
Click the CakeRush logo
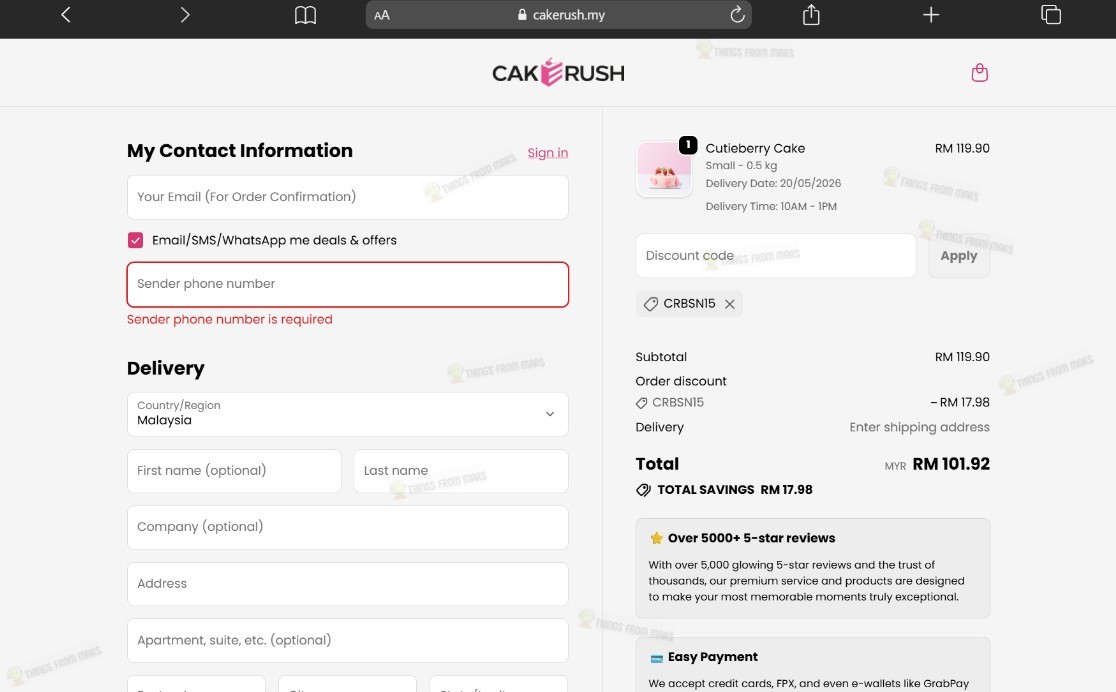[x=558, y=73]
